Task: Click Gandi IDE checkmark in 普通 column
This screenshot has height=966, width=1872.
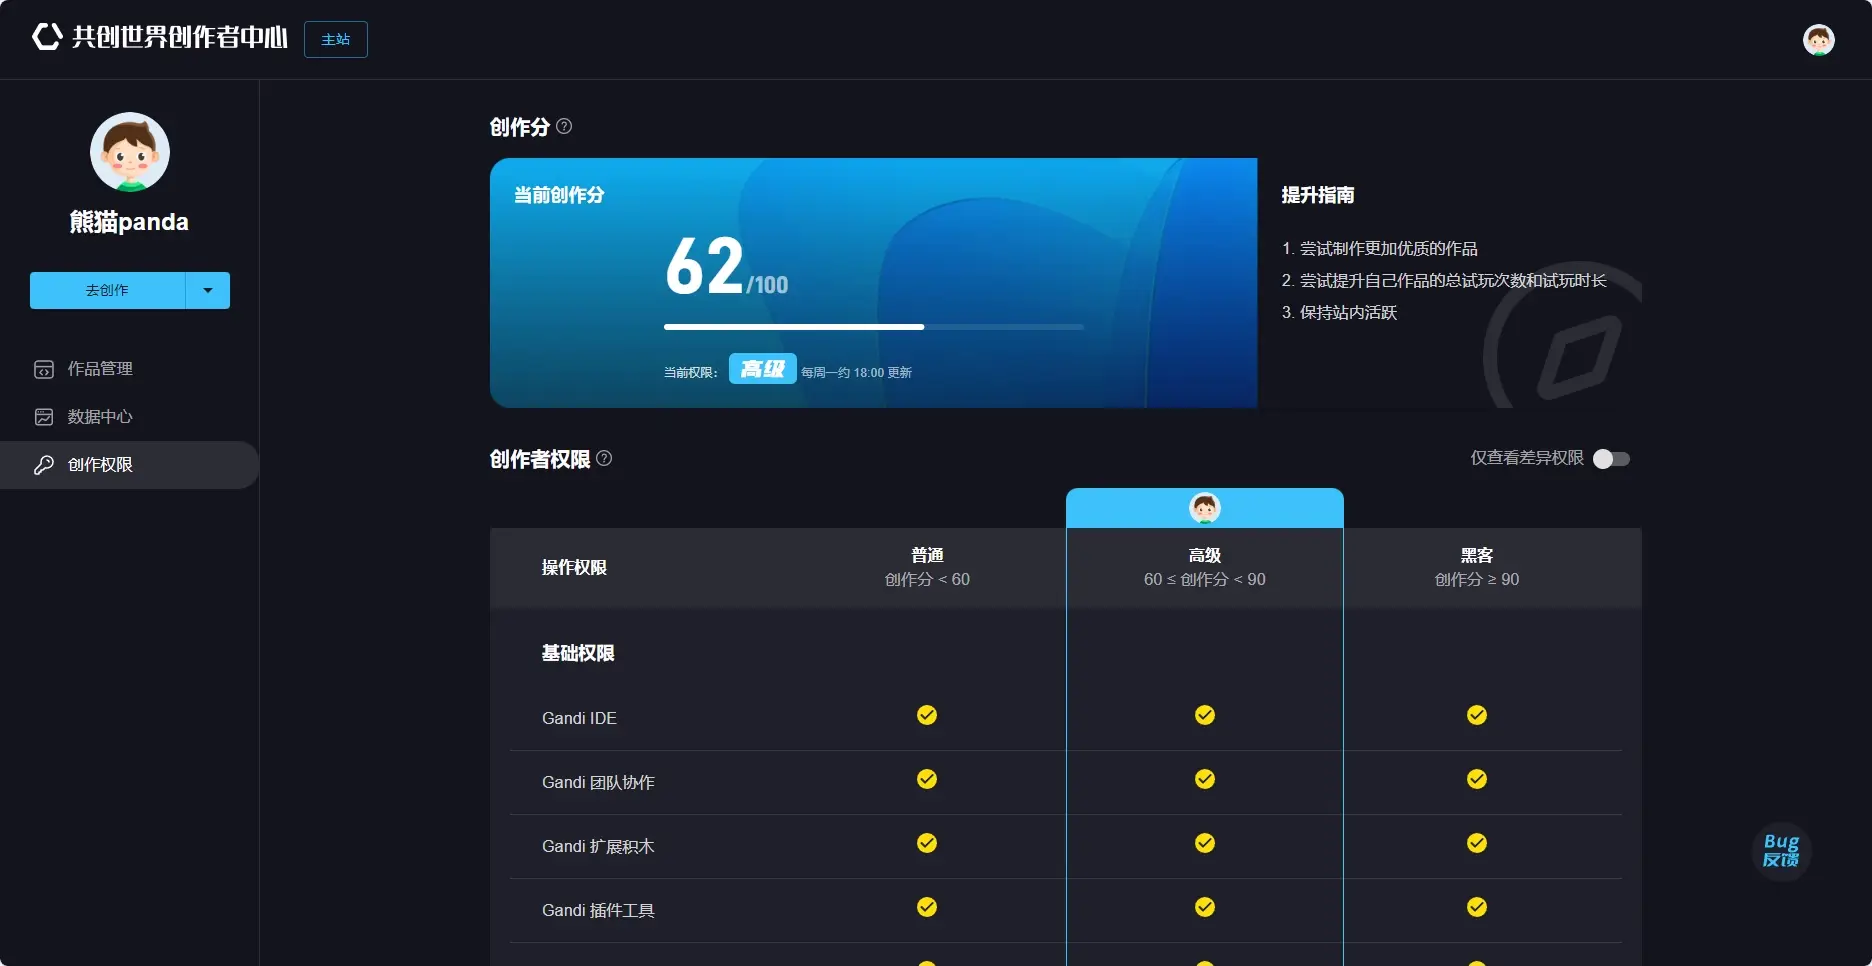Action: [927, 715]
